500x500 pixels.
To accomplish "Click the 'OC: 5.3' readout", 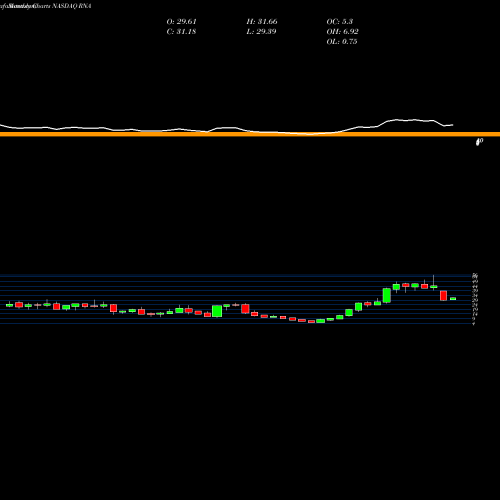I will pyautogui.click(x=340, y=22).
